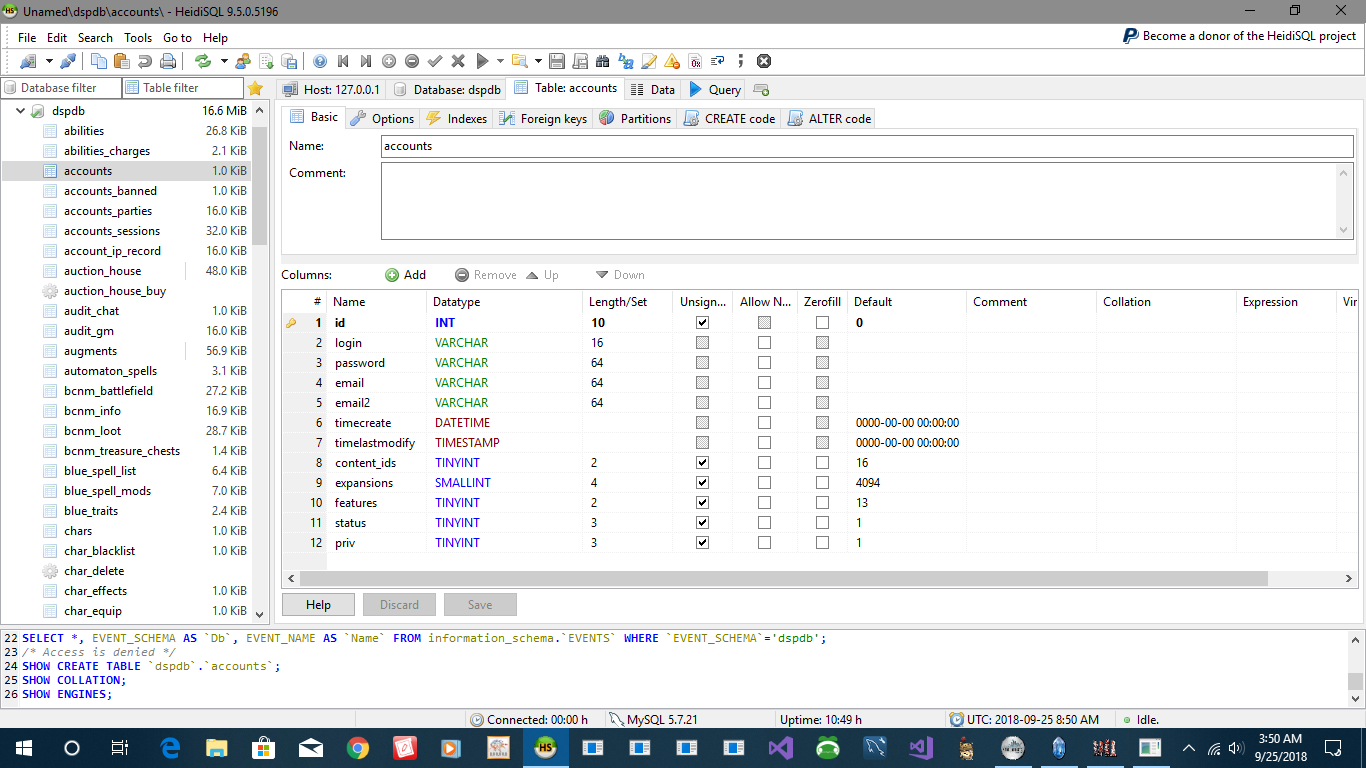Open dropdown arrow next to Refresh icon

click(224, 61)
